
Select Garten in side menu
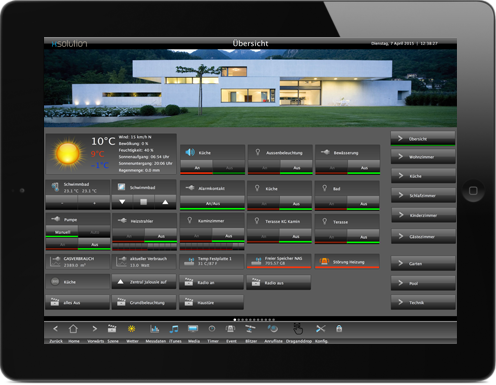coord(423,263)
